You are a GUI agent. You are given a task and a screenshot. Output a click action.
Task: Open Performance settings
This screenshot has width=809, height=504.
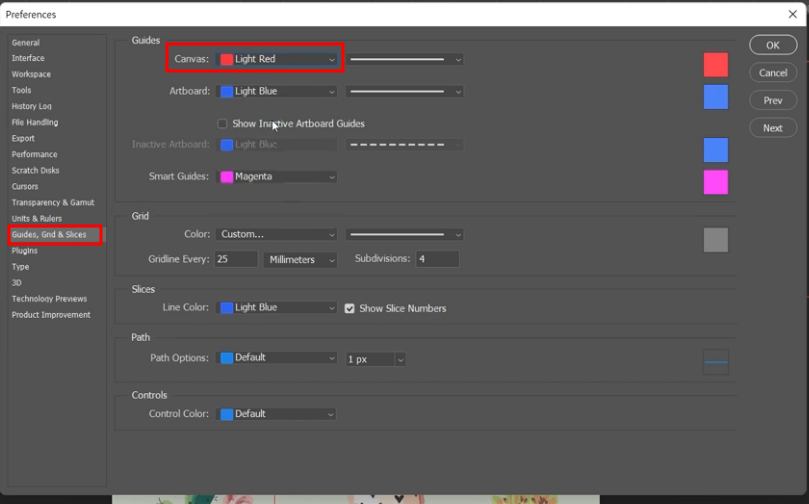pyautogui.click(x=35, y=154)
